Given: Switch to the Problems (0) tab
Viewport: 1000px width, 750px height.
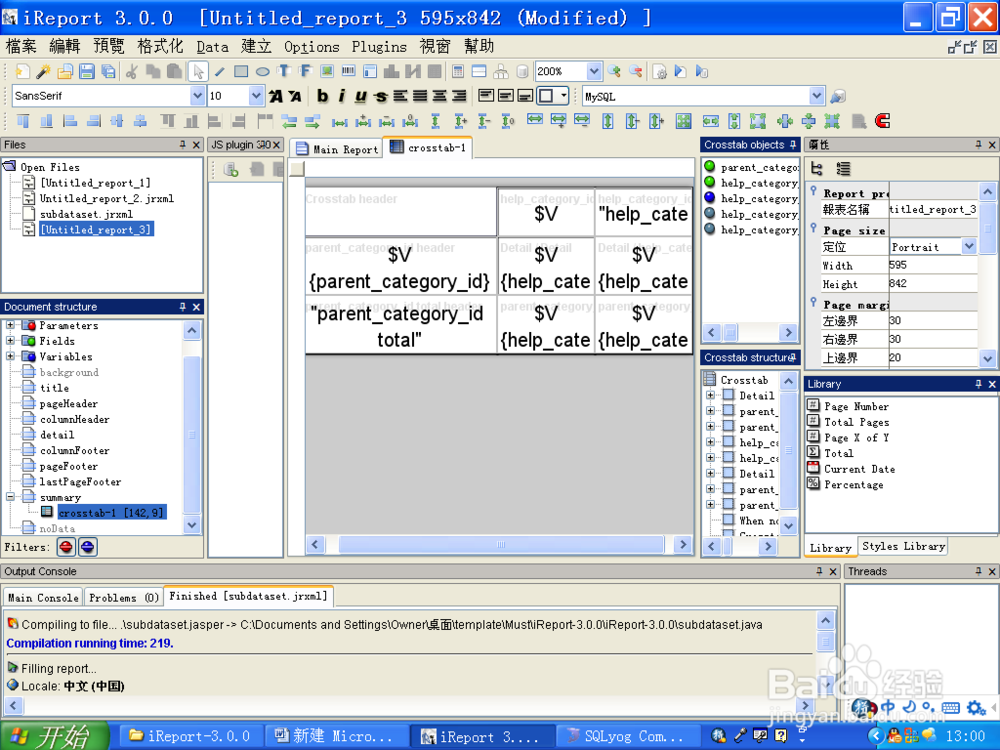Looking at the screenshot, I should [x=124, y=598].
